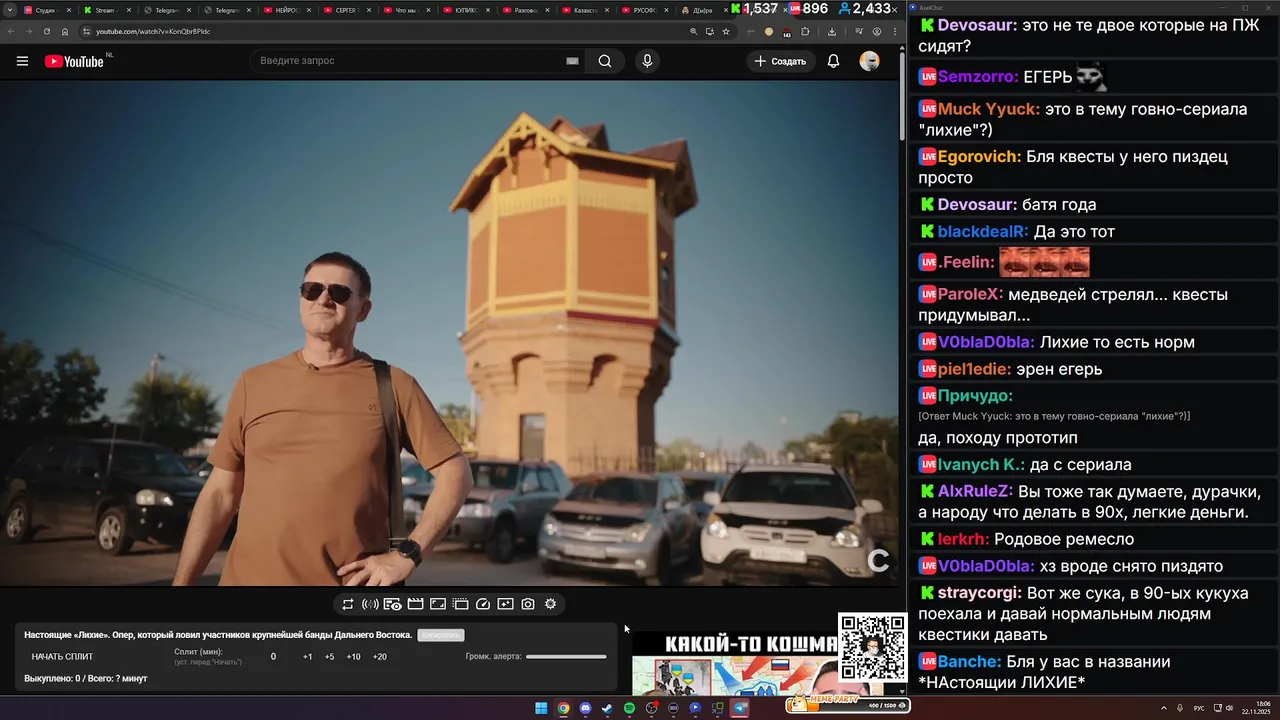This screenshot has width=1280, height=720.
Task: Switch to the НЕЙРОС browser tab
Action: [x=287, y=10]
